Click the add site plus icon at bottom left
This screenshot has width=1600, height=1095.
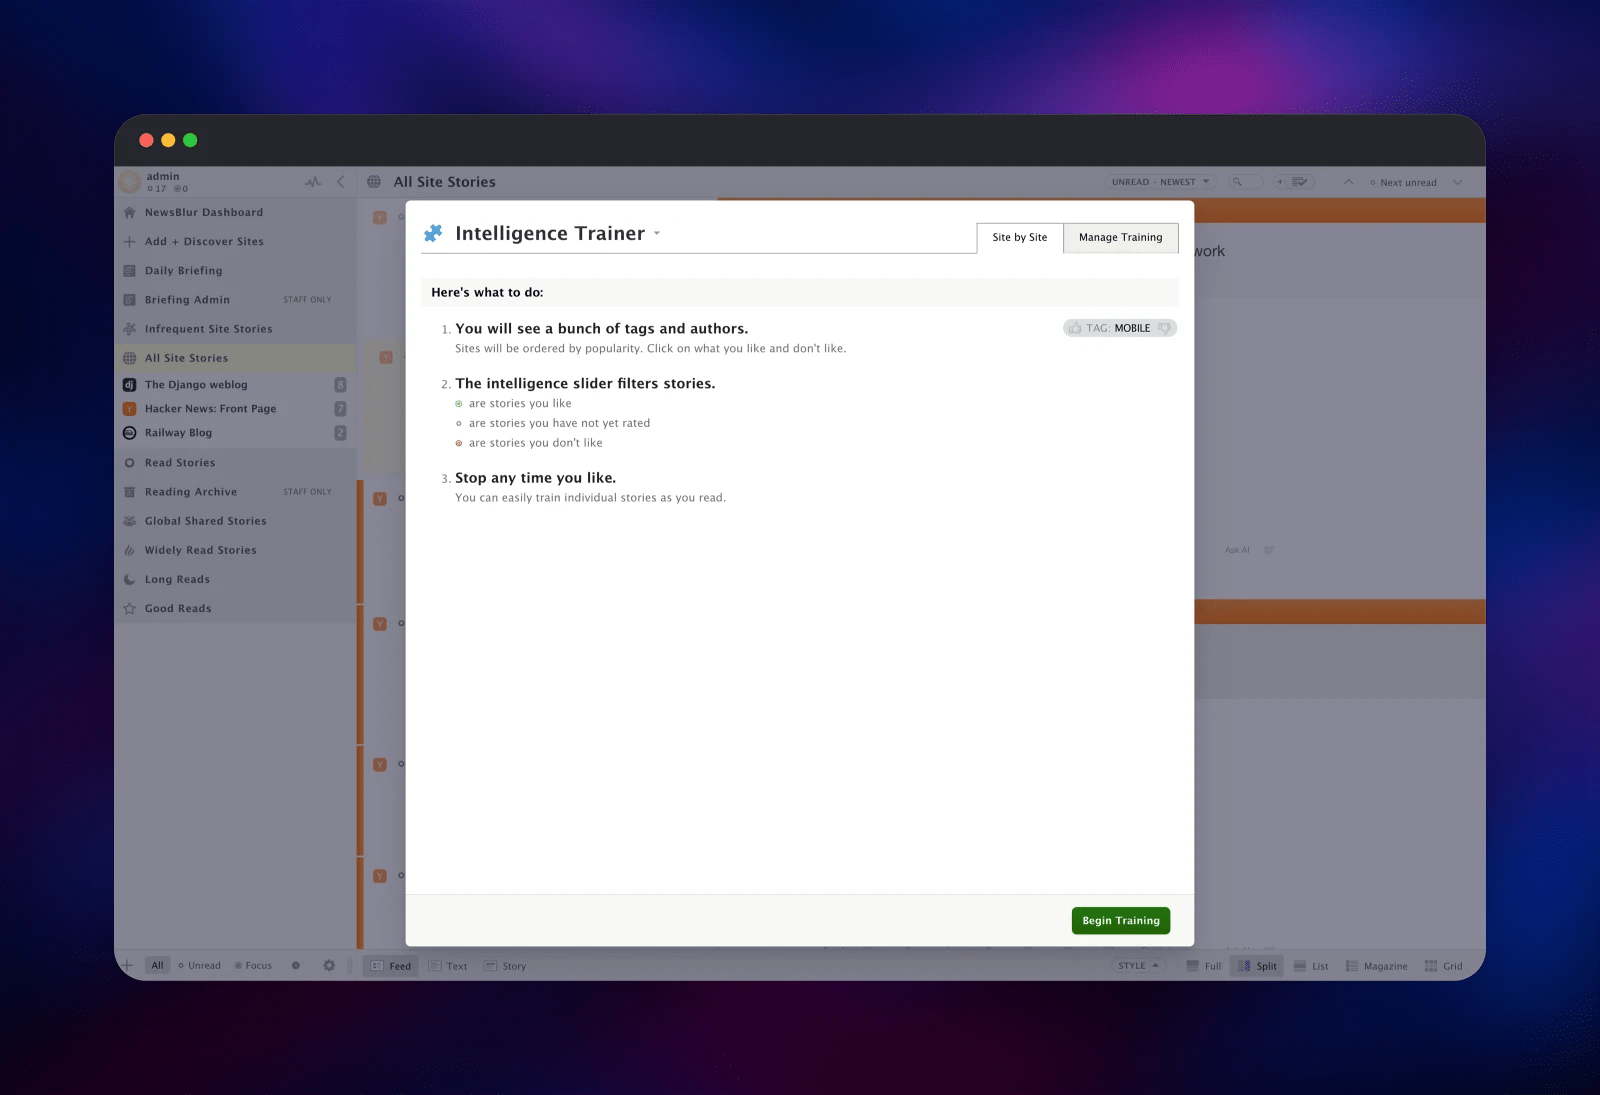tap(127, 965)
